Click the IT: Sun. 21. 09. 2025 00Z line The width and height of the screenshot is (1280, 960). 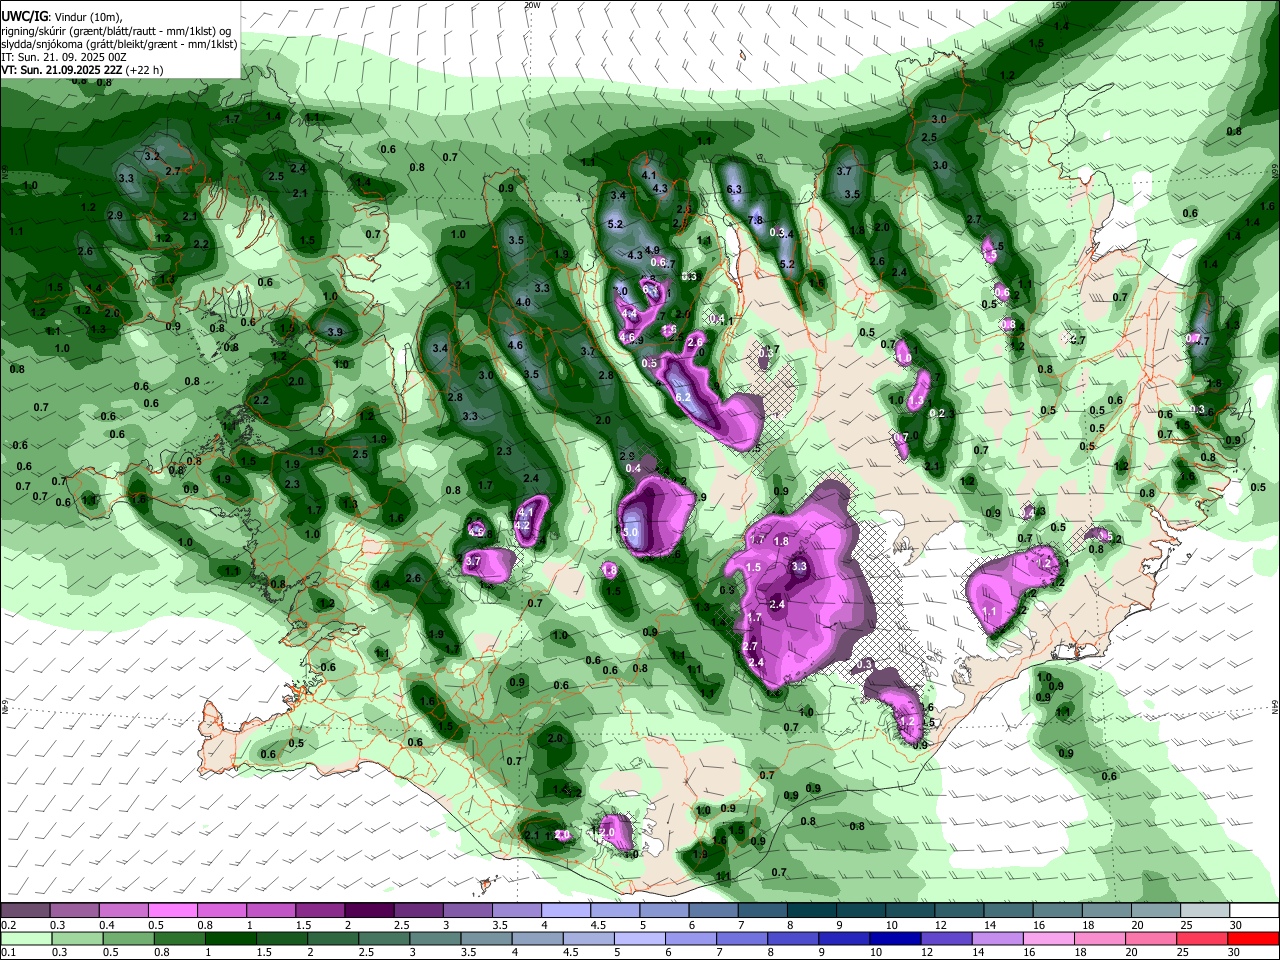coord(64,57)
